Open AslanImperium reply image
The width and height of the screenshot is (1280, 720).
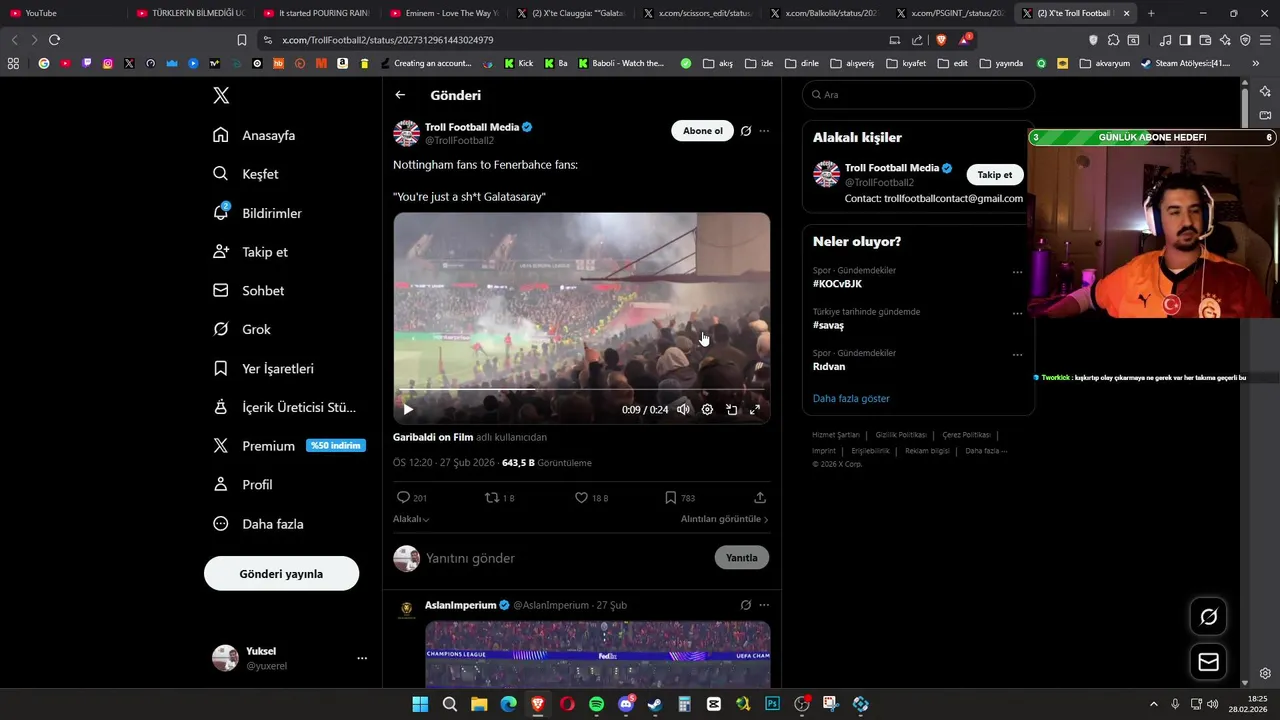coord(598,654)
